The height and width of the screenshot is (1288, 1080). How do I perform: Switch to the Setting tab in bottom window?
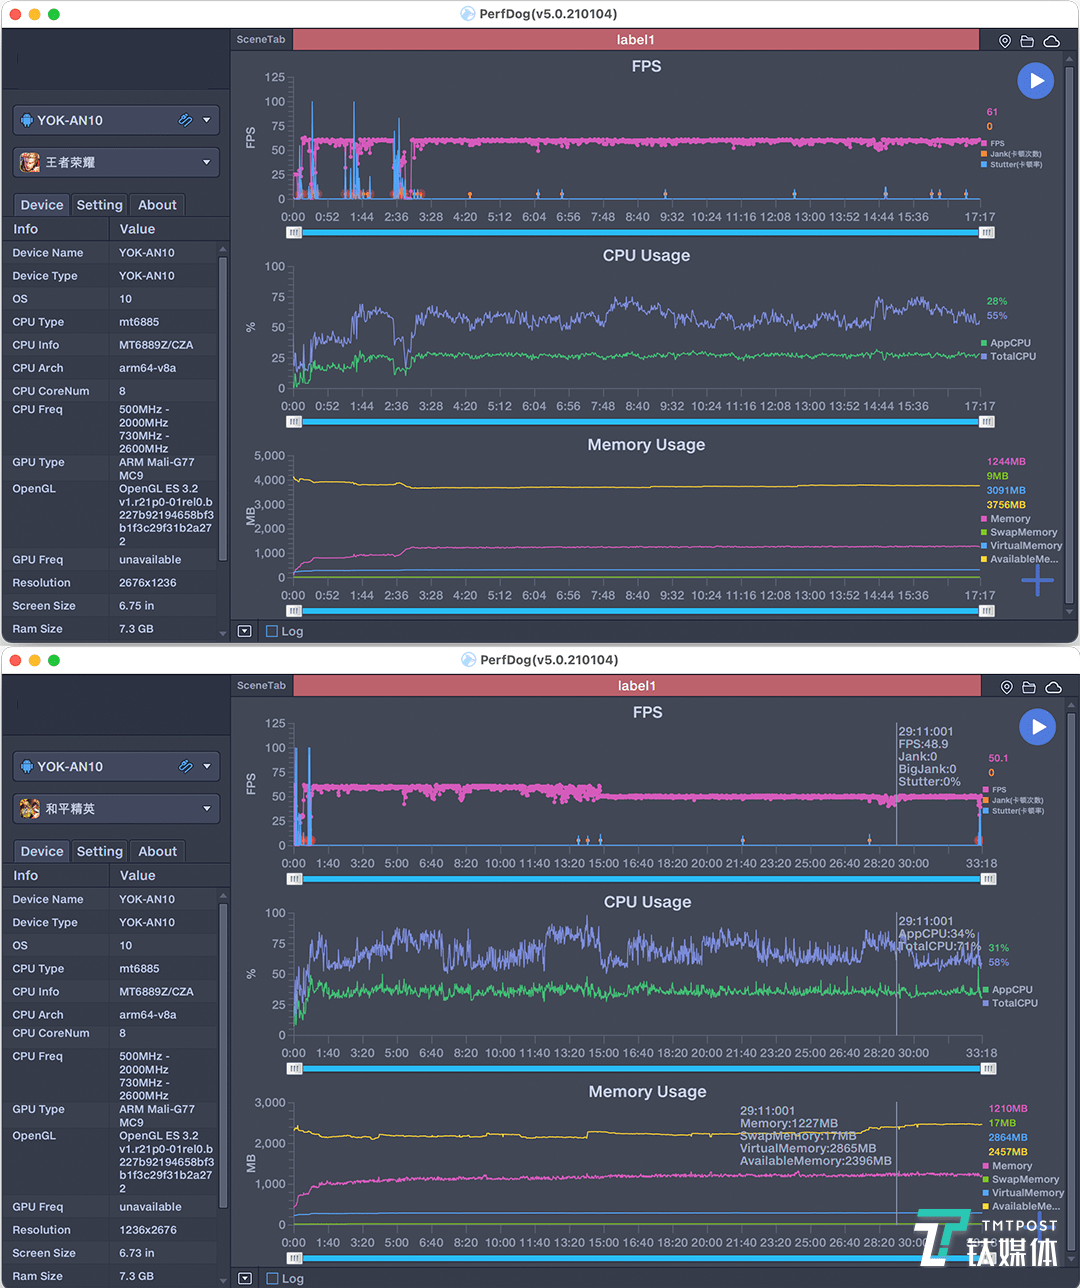click(100, 851)
